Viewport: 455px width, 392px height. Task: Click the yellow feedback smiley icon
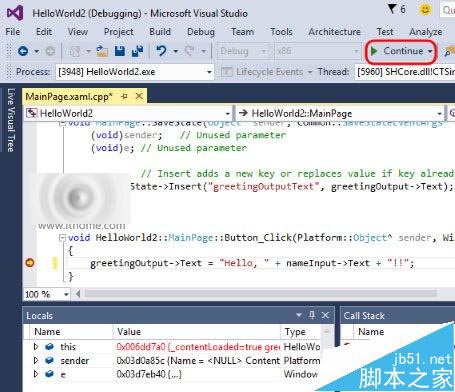(425, 9)
